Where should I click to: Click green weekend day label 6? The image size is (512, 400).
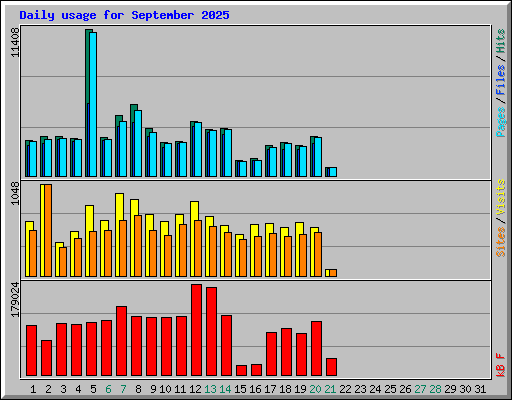tap(108, 389)
